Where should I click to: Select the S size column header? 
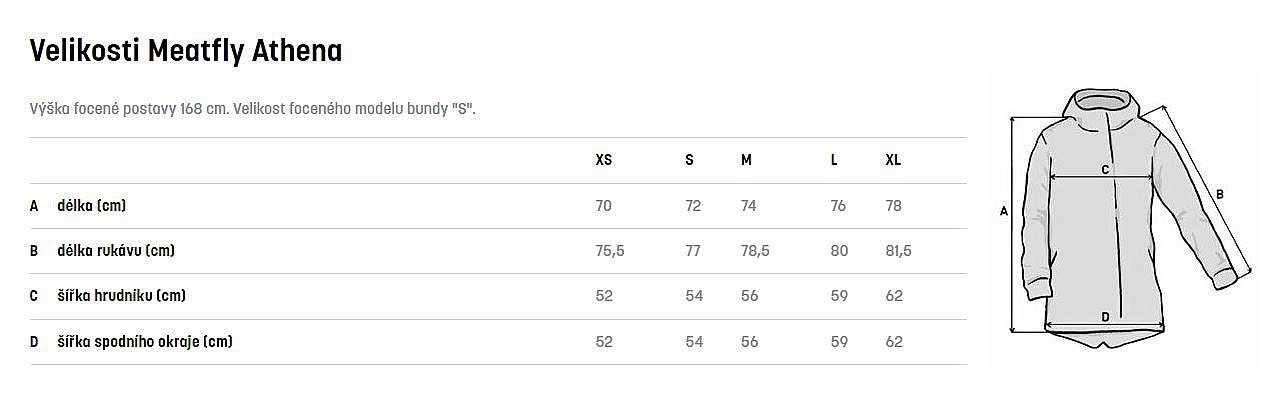(689, 160)
